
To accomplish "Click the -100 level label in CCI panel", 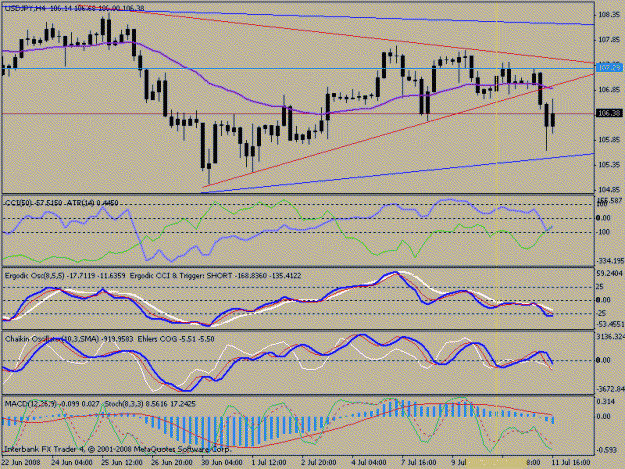I will [603, 232].
